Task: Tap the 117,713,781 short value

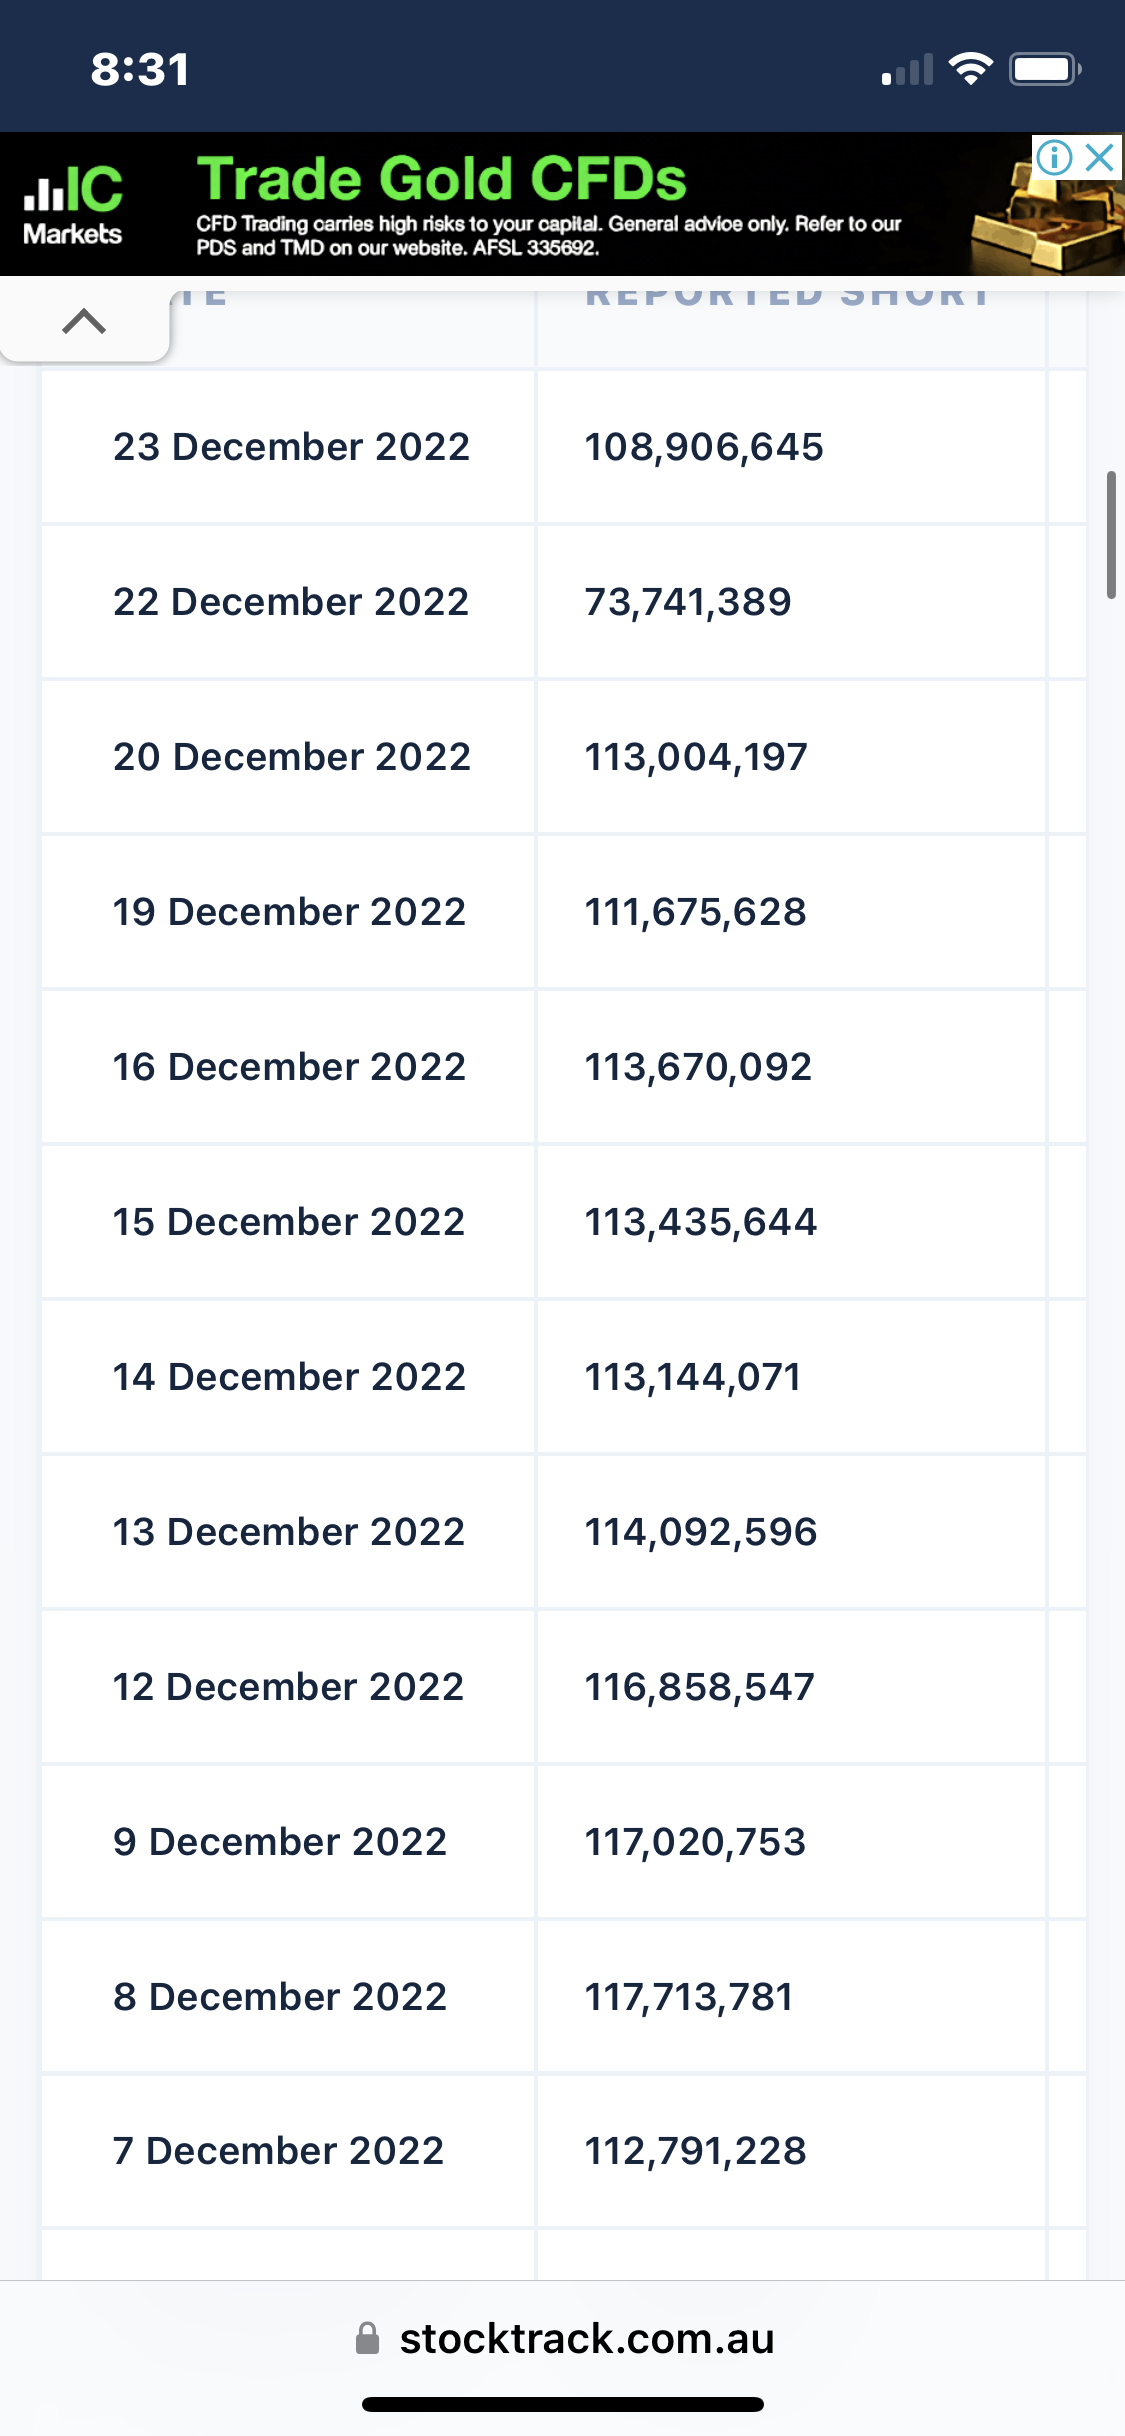Action: (x=689, y=1997)
